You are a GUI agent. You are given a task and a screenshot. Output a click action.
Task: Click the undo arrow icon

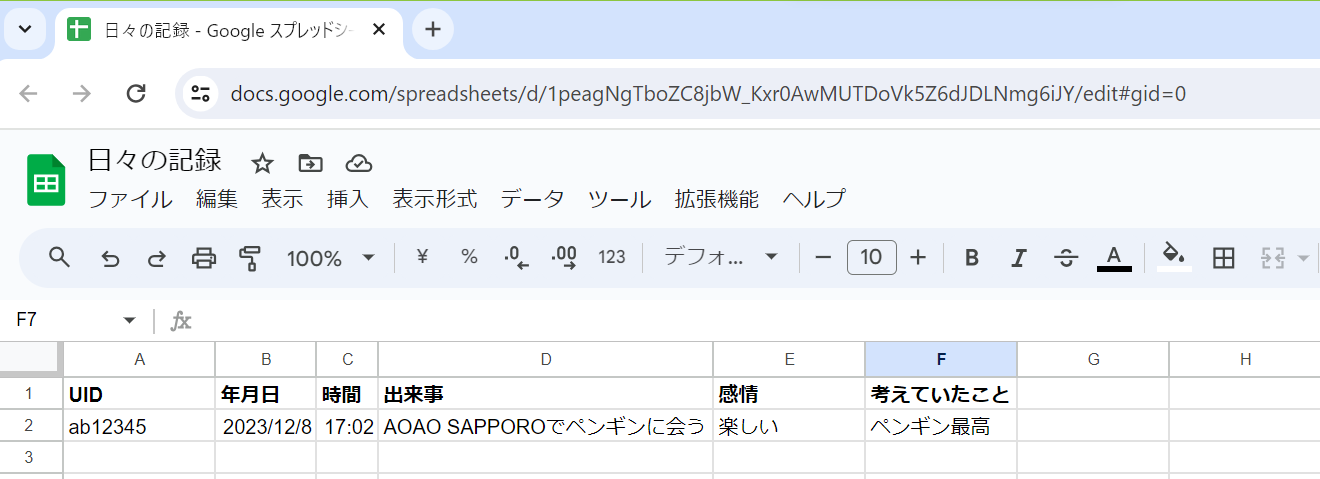(110, 258)
